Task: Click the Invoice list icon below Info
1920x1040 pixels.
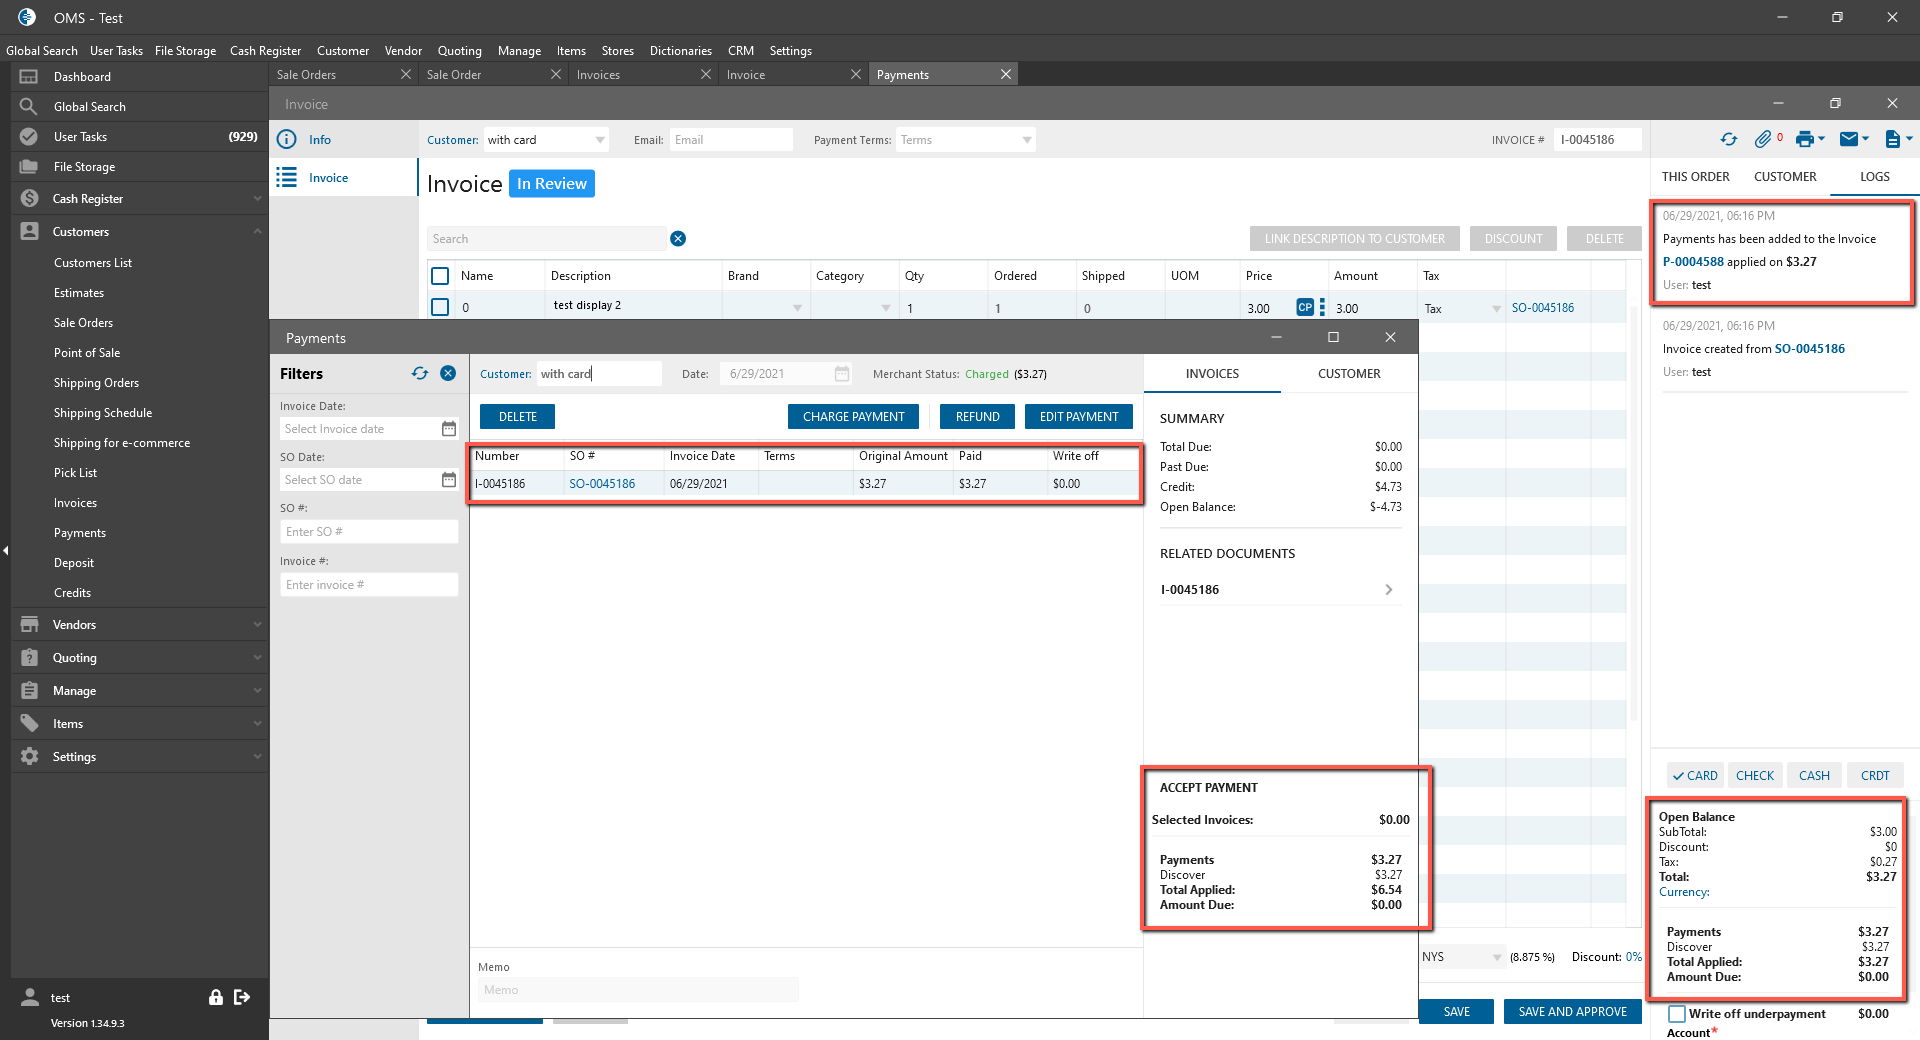Action: pyautogui.click(x=287, y=178)
